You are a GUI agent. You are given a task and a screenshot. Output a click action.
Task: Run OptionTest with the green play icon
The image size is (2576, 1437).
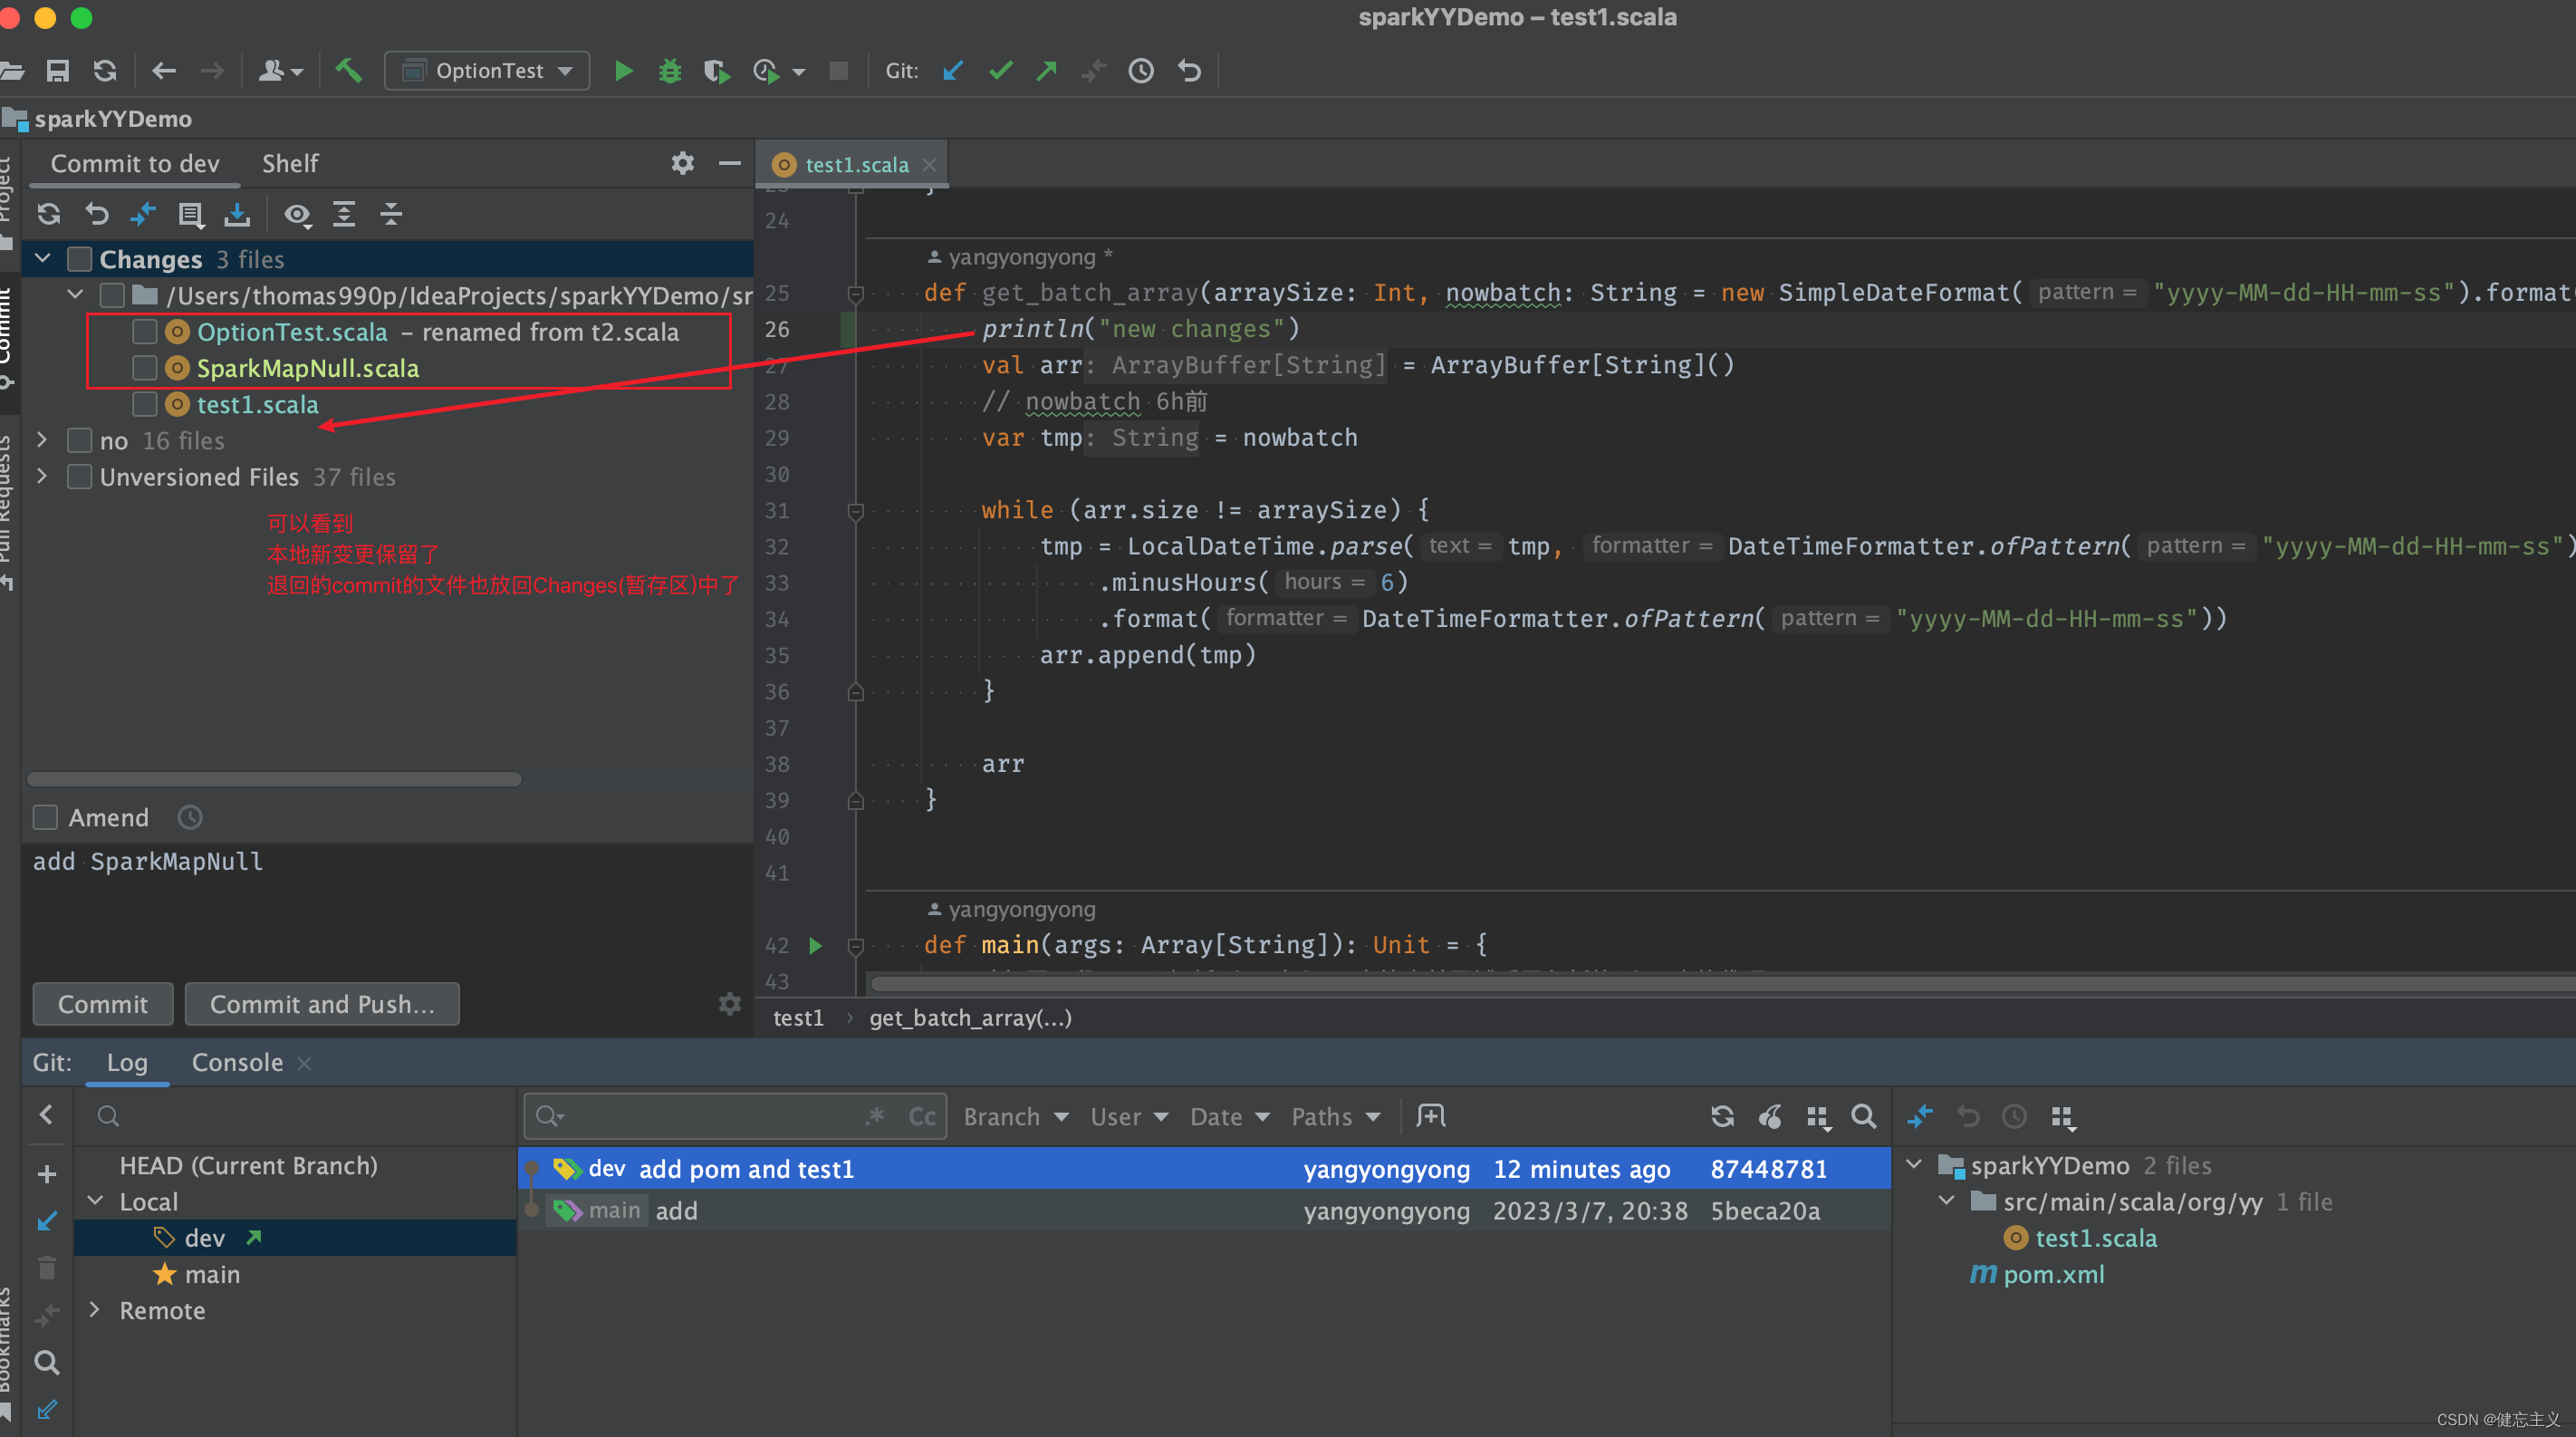tap(623, 71)
